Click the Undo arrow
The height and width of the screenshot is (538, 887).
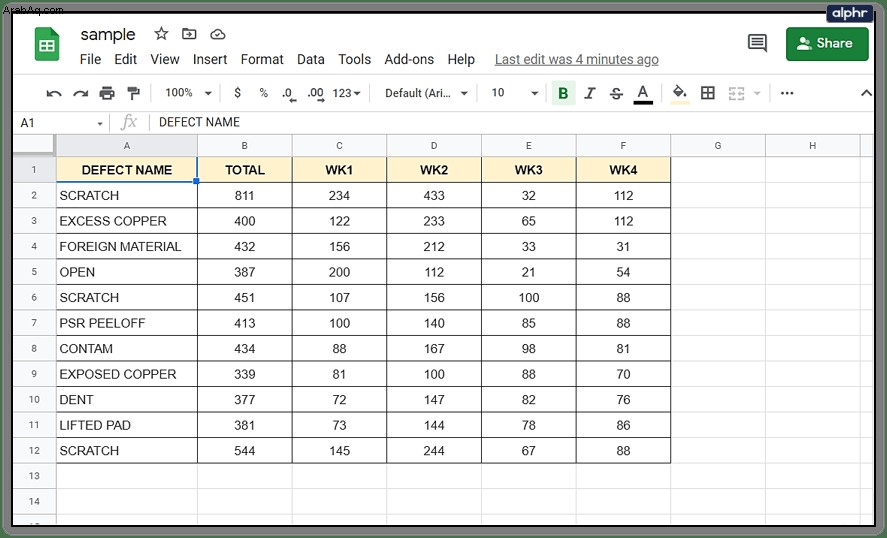(54, 93)
